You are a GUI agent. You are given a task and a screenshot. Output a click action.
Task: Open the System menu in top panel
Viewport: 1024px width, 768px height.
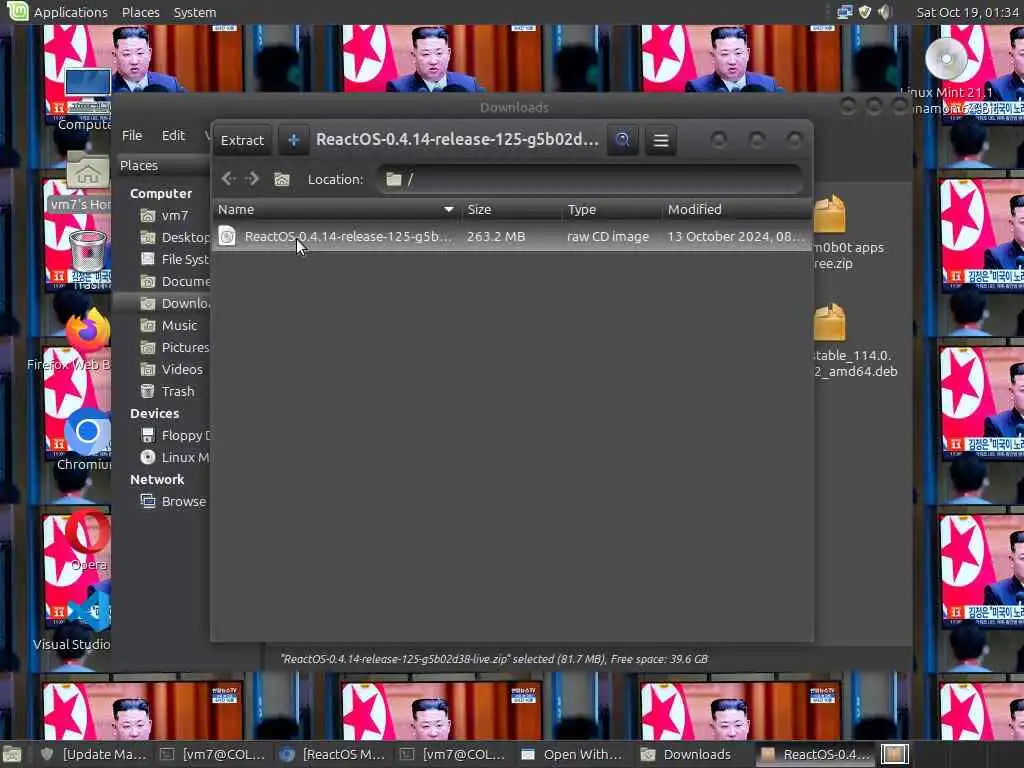(x=195, y=12)
